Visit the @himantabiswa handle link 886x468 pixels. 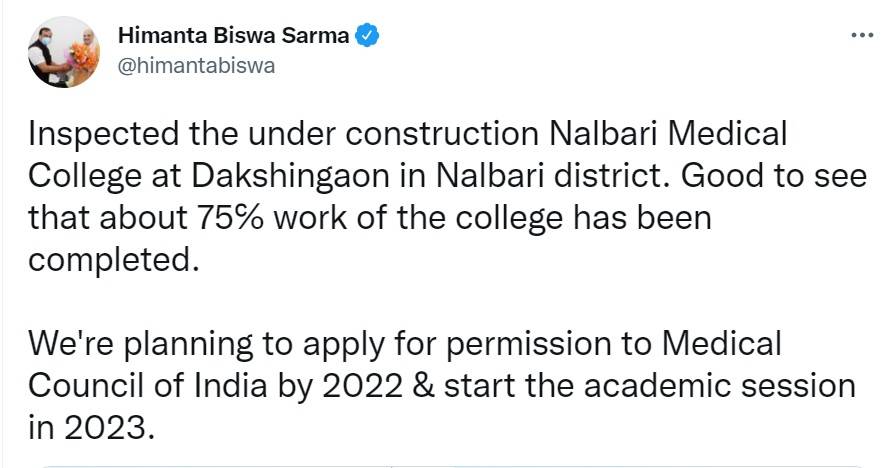pyautogui.click(x=196, y=65)
